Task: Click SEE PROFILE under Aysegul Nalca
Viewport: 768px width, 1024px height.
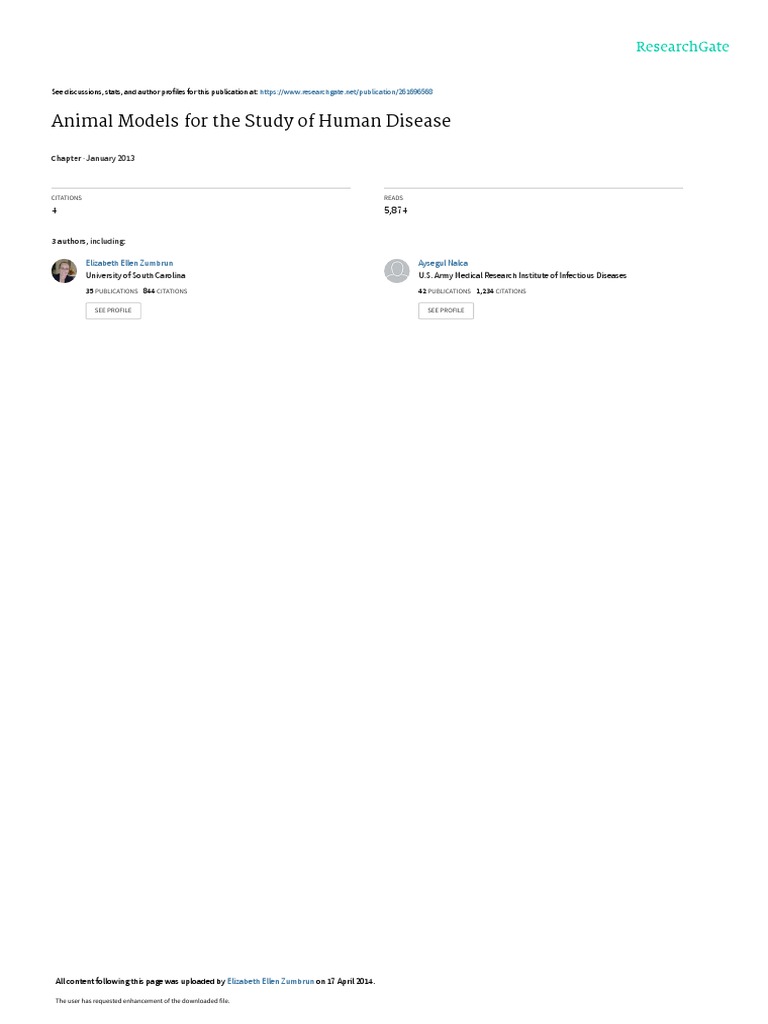Action: [x=446, y=310]
